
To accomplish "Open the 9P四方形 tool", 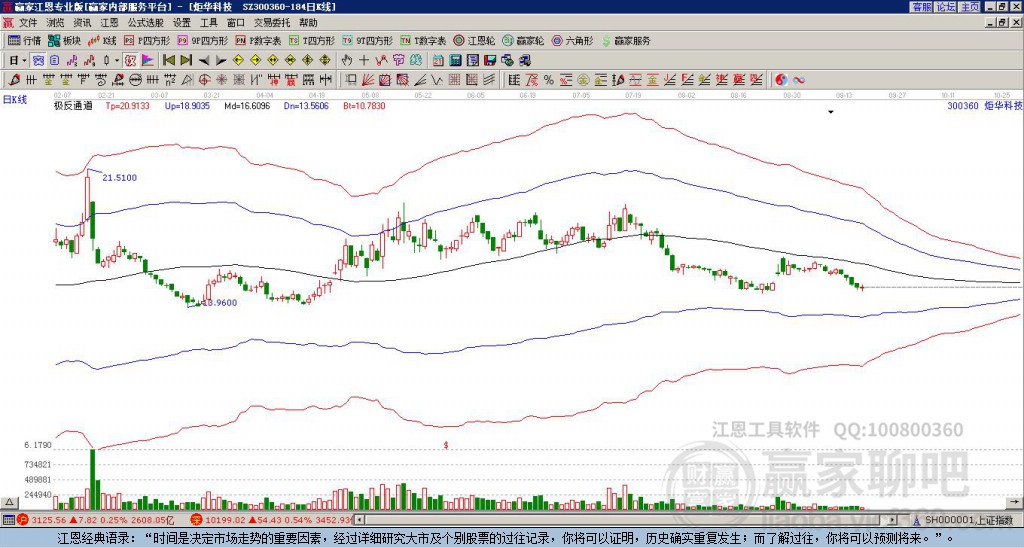I will click(202, 40).
